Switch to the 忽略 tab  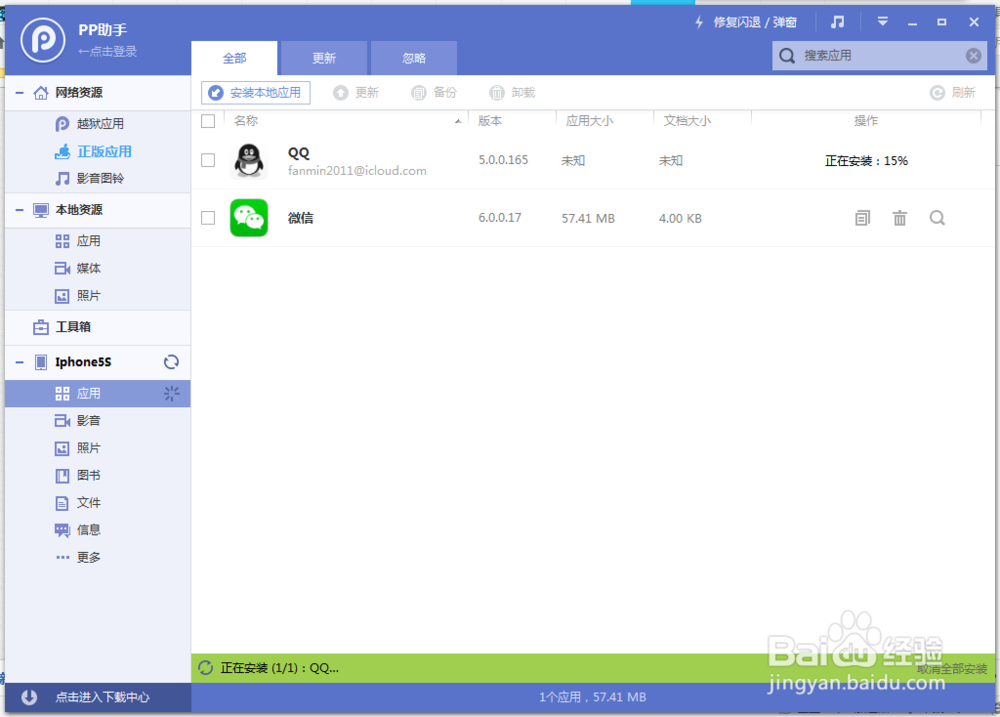pyautogui.click(x=414, y=58)
